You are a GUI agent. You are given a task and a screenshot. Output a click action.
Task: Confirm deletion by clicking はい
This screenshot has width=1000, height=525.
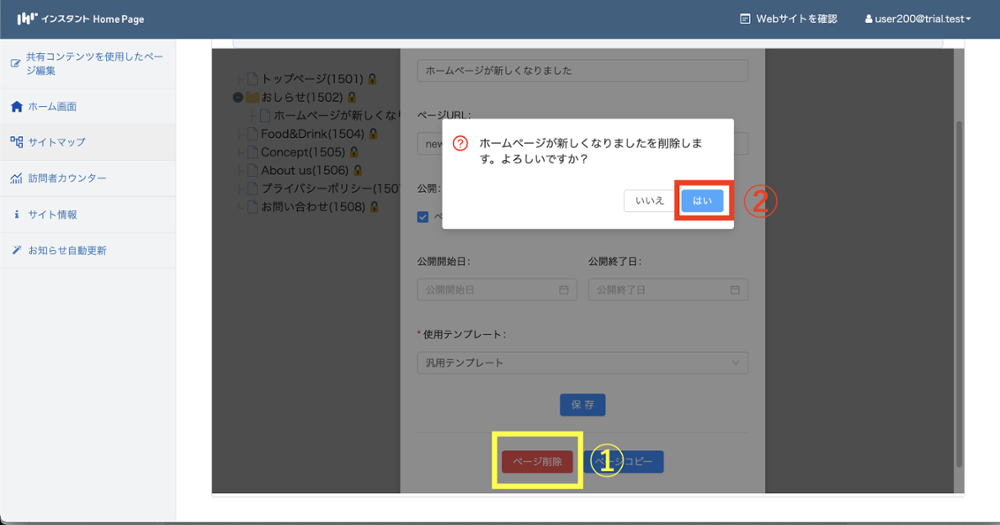tap(702, 200)
